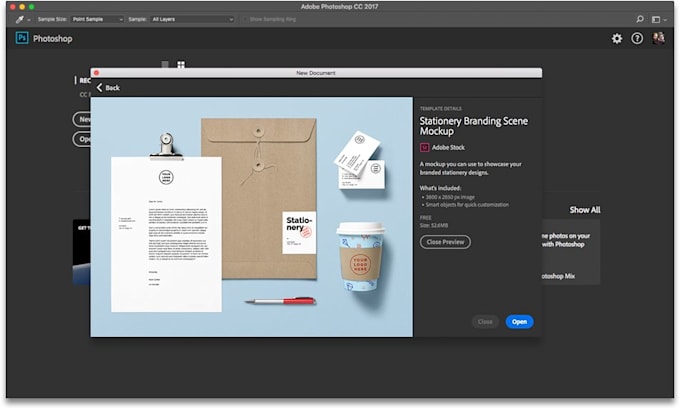Click the Adobe Stock link icon
Image resolution: width=680 pixels, height=409 pixels.
(424, 147)
